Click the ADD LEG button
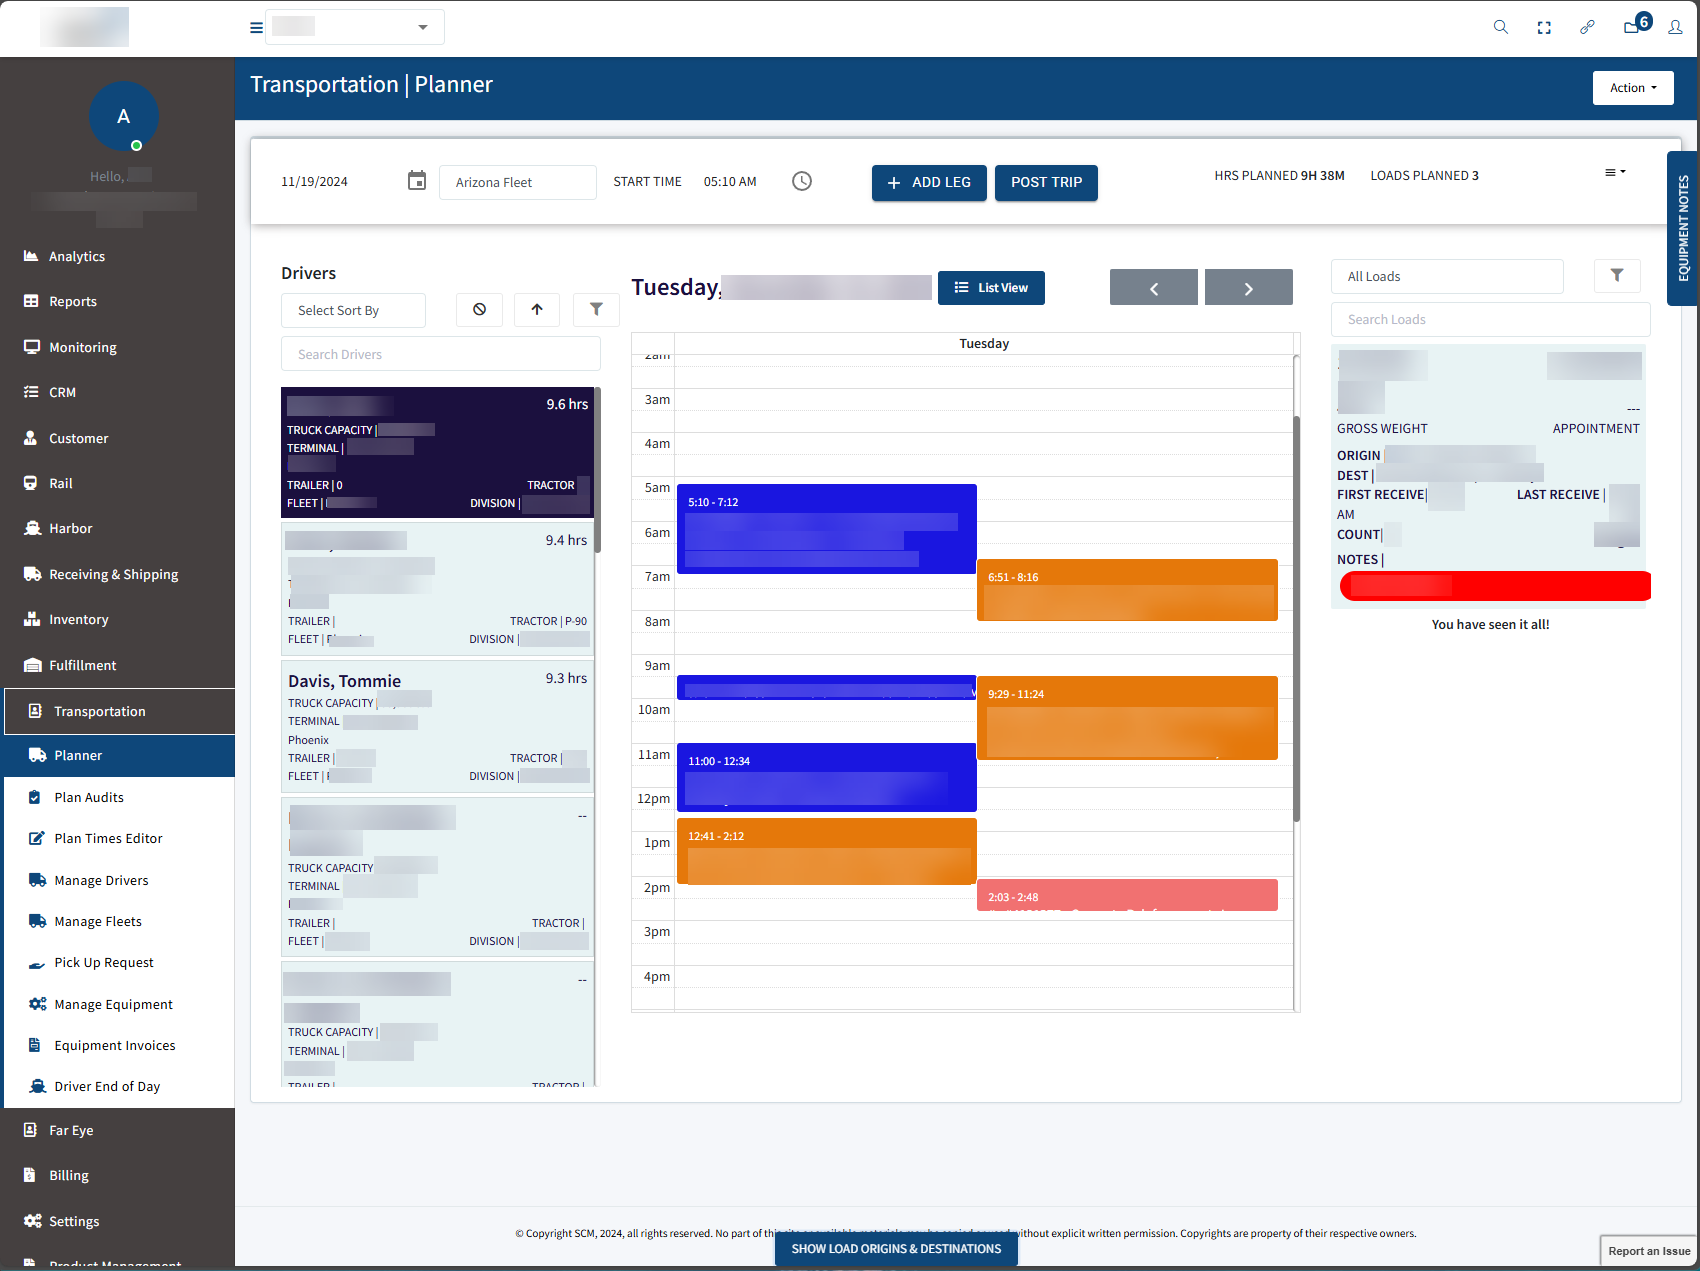The height and width of the screenshot is (1271, 1700). (929, 183)
